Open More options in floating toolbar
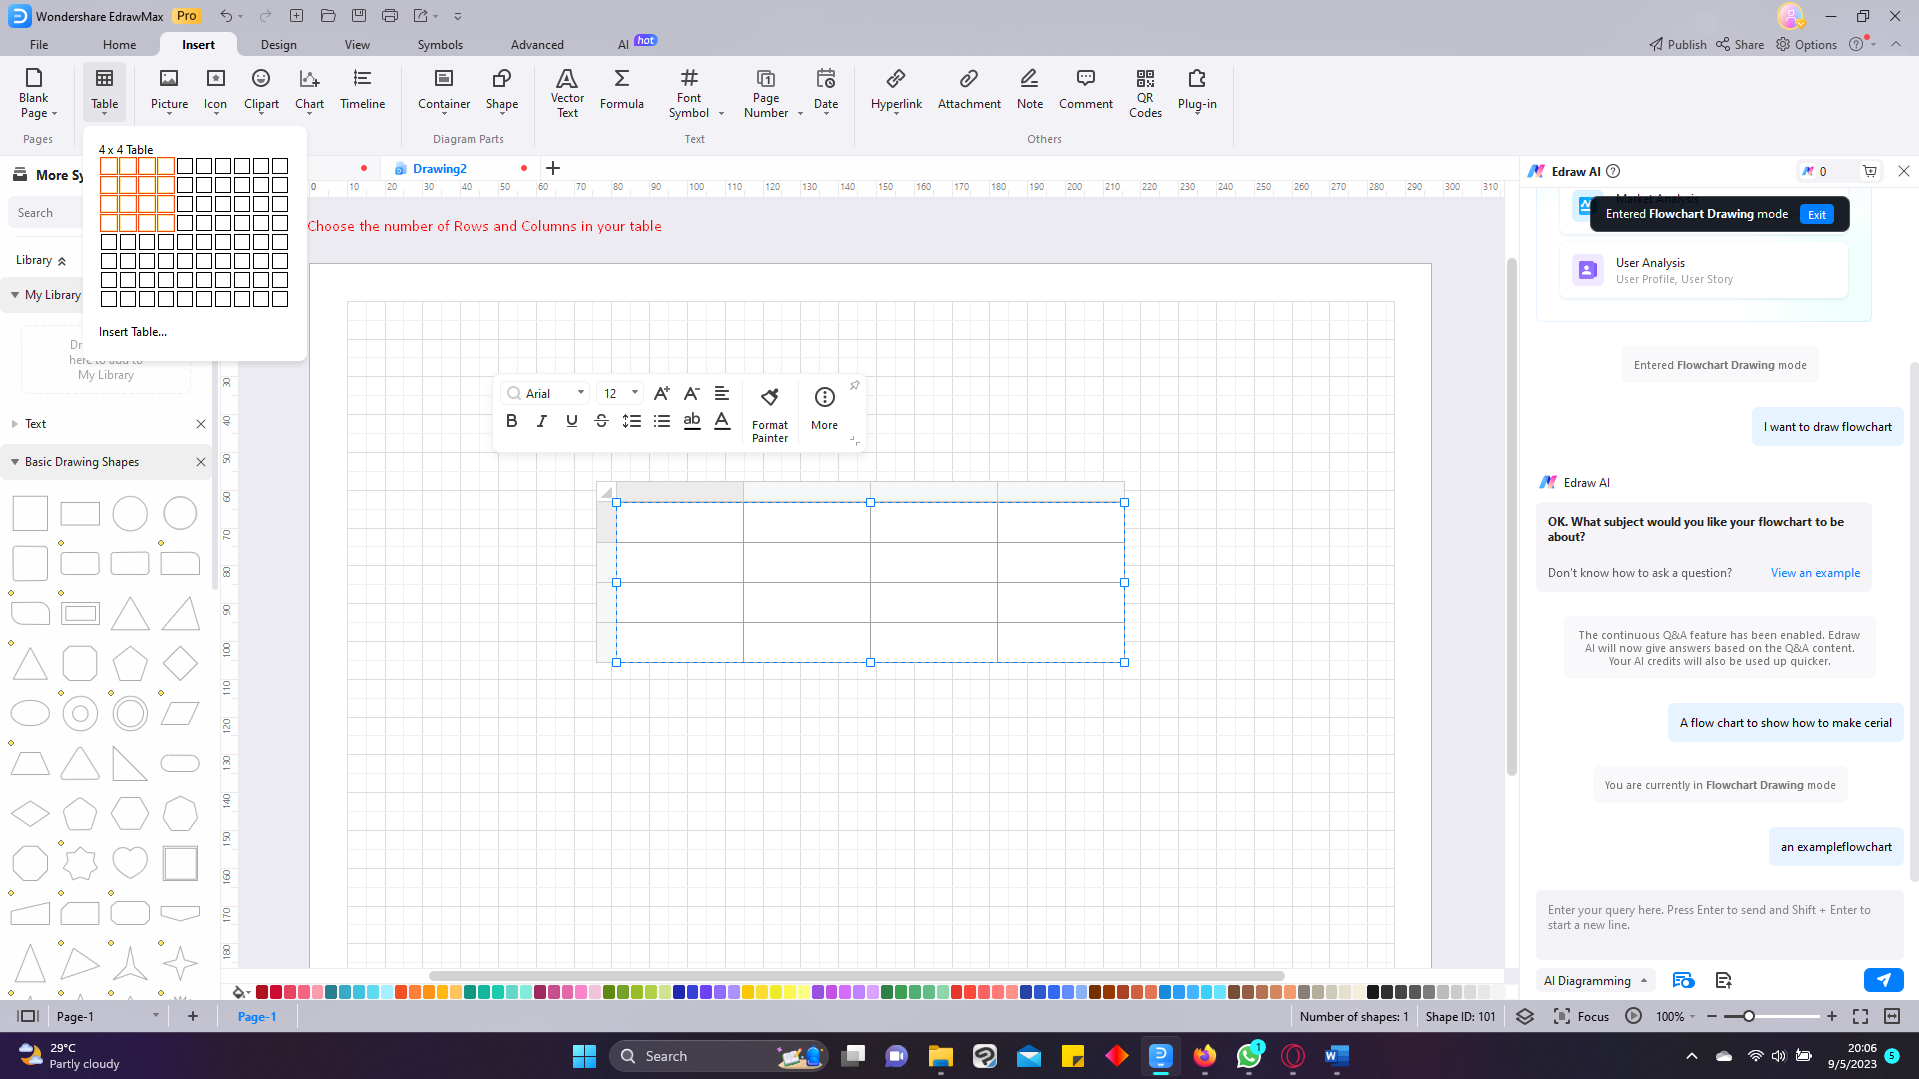 (824, 409)
